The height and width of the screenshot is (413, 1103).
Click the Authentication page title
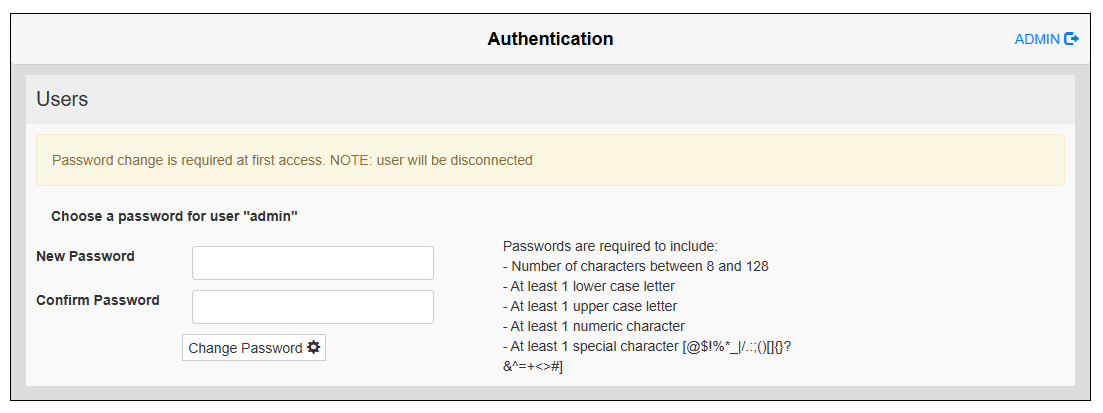point(550,39)
